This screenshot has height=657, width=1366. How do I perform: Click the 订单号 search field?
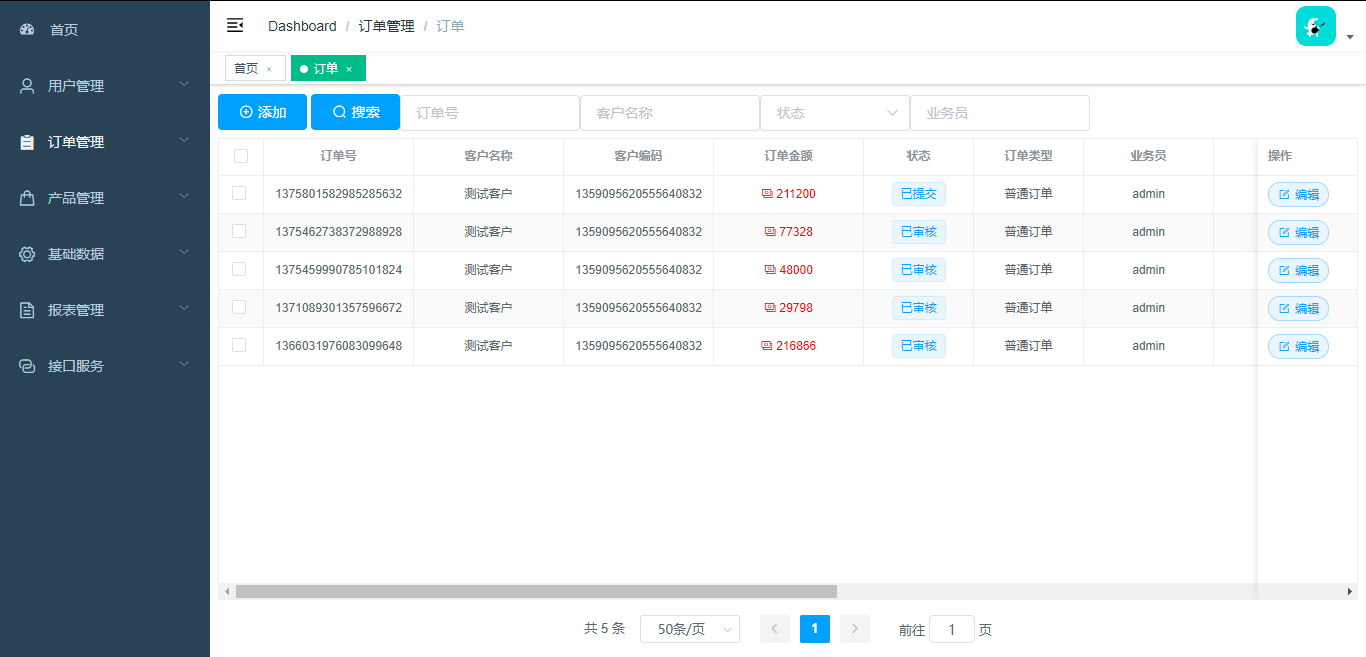(490, 113)
